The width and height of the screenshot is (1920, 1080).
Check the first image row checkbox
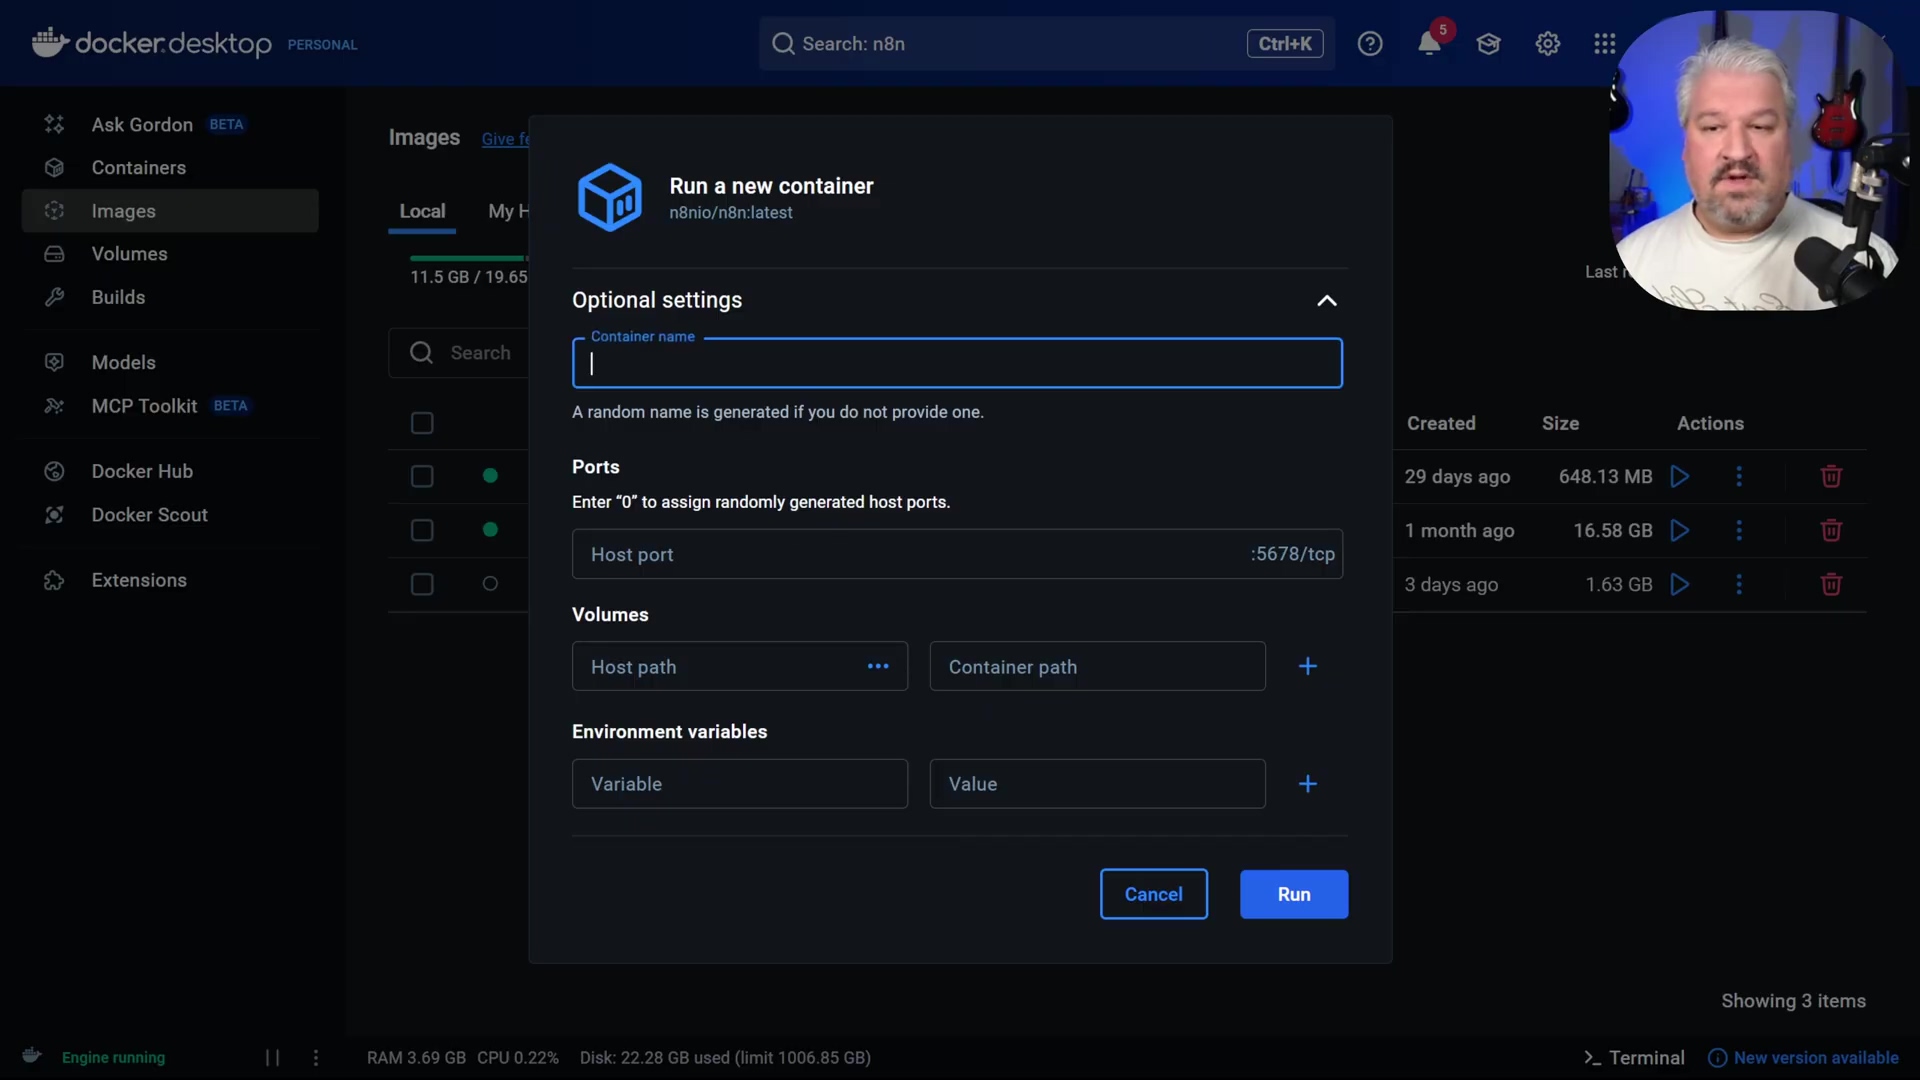point(422,476)
